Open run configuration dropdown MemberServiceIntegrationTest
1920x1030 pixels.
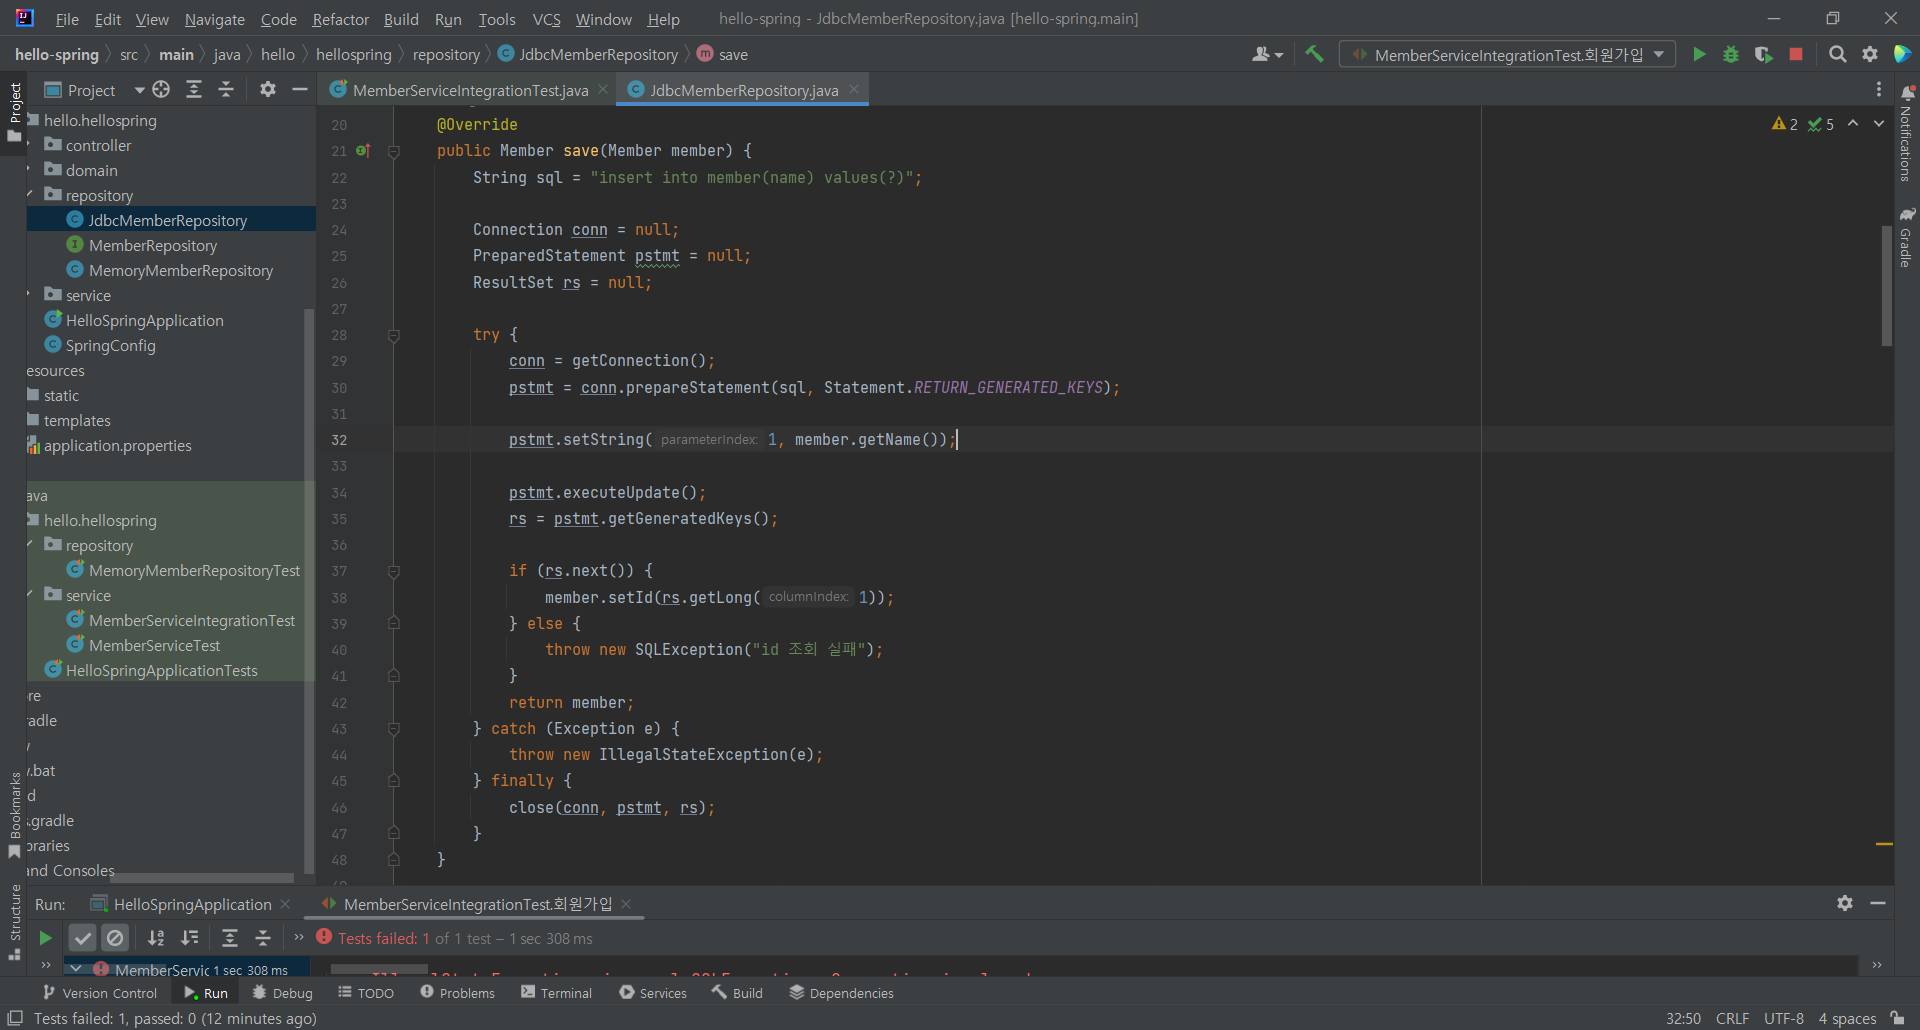1508,54
